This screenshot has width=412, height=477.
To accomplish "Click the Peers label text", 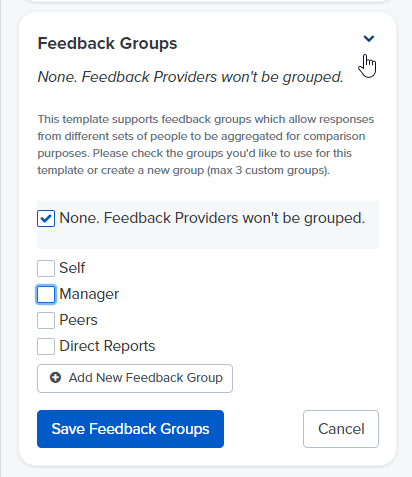I will [78, 320].
